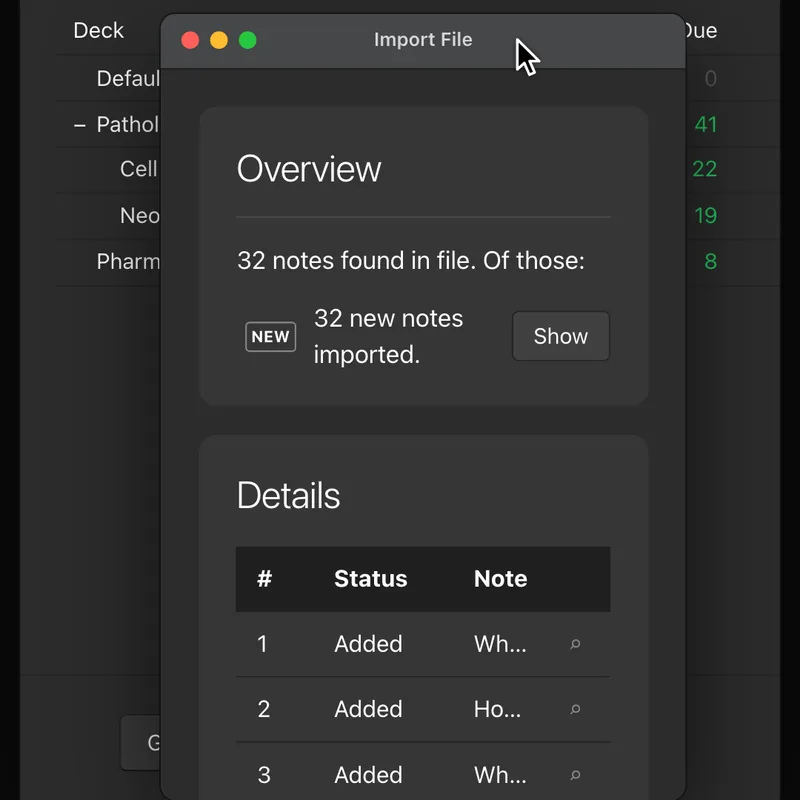
Task: Open the Neo subdeck in main window
Action: 140,215
